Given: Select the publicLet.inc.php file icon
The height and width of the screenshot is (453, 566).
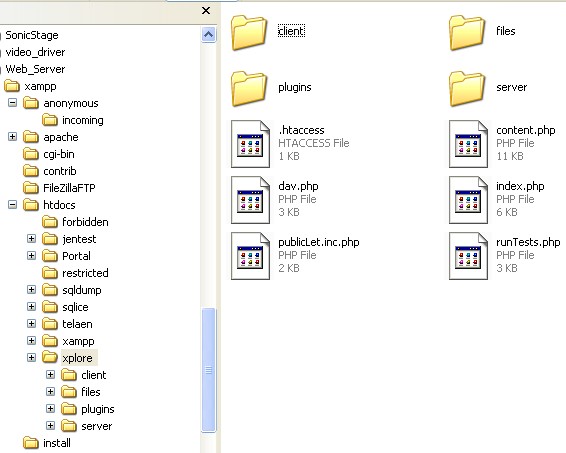Looking at the screenshot, I should point(251,256).
